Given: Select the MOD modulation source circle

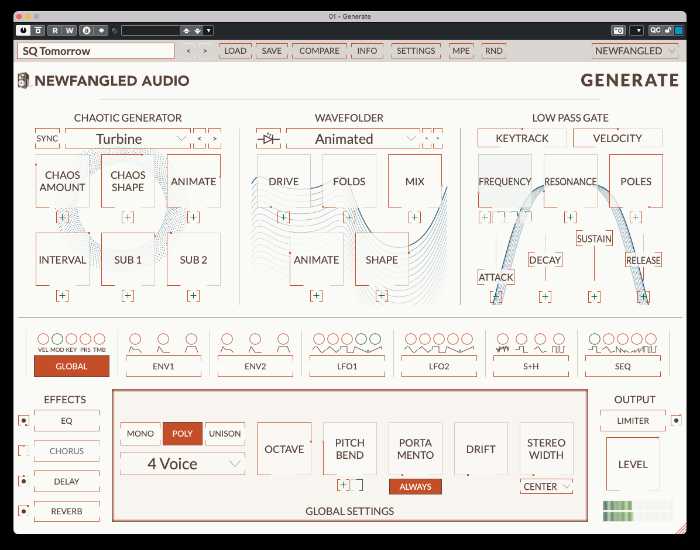Looking at the screenshot, I should click(57, 339).
